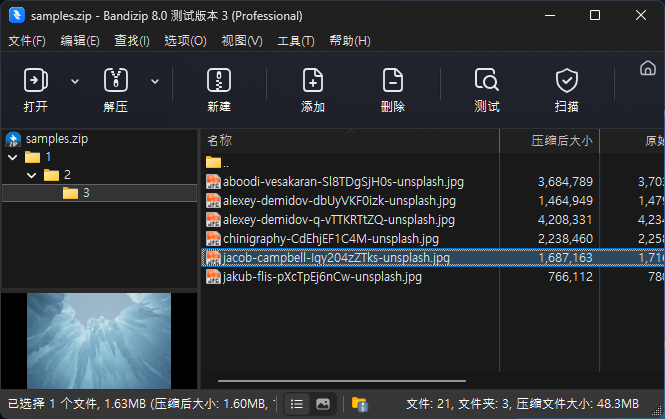This screenshot has height=419, width=665.
Task: Collapse folder 1 in the tree
Action: click(x=12, y=157)
